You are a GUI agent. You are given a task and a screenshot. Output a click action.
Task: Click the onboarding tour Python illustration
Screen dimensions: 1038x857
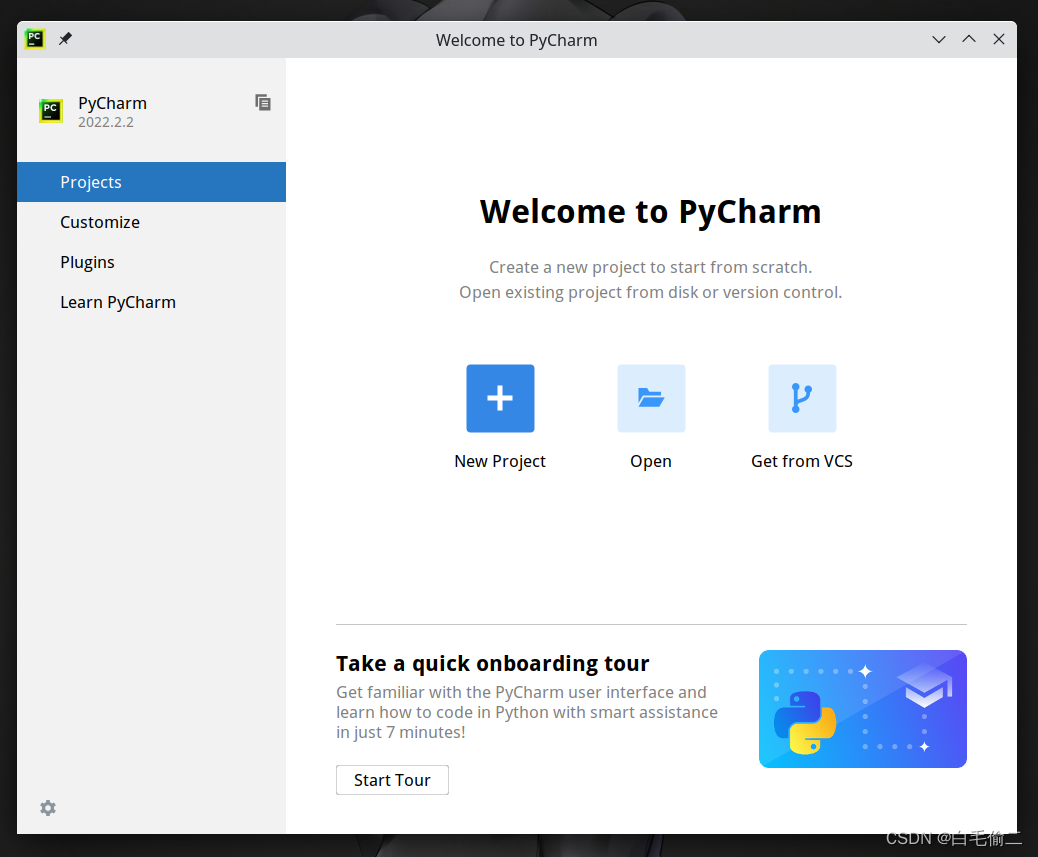point(863,709)
